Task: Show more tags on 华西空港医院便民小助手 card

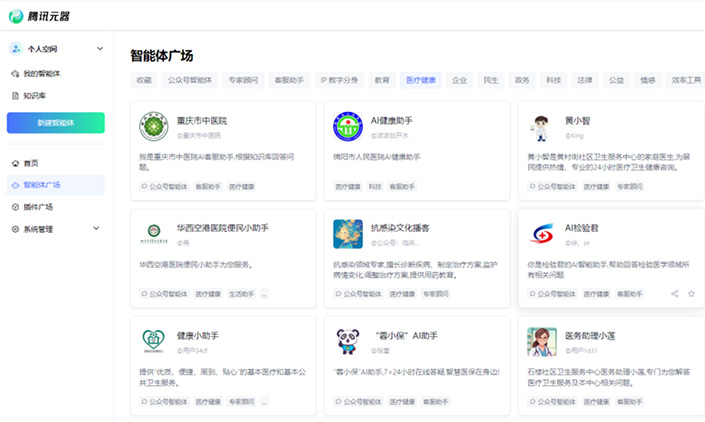Action: pyautogui.click(x=264, y=294)
